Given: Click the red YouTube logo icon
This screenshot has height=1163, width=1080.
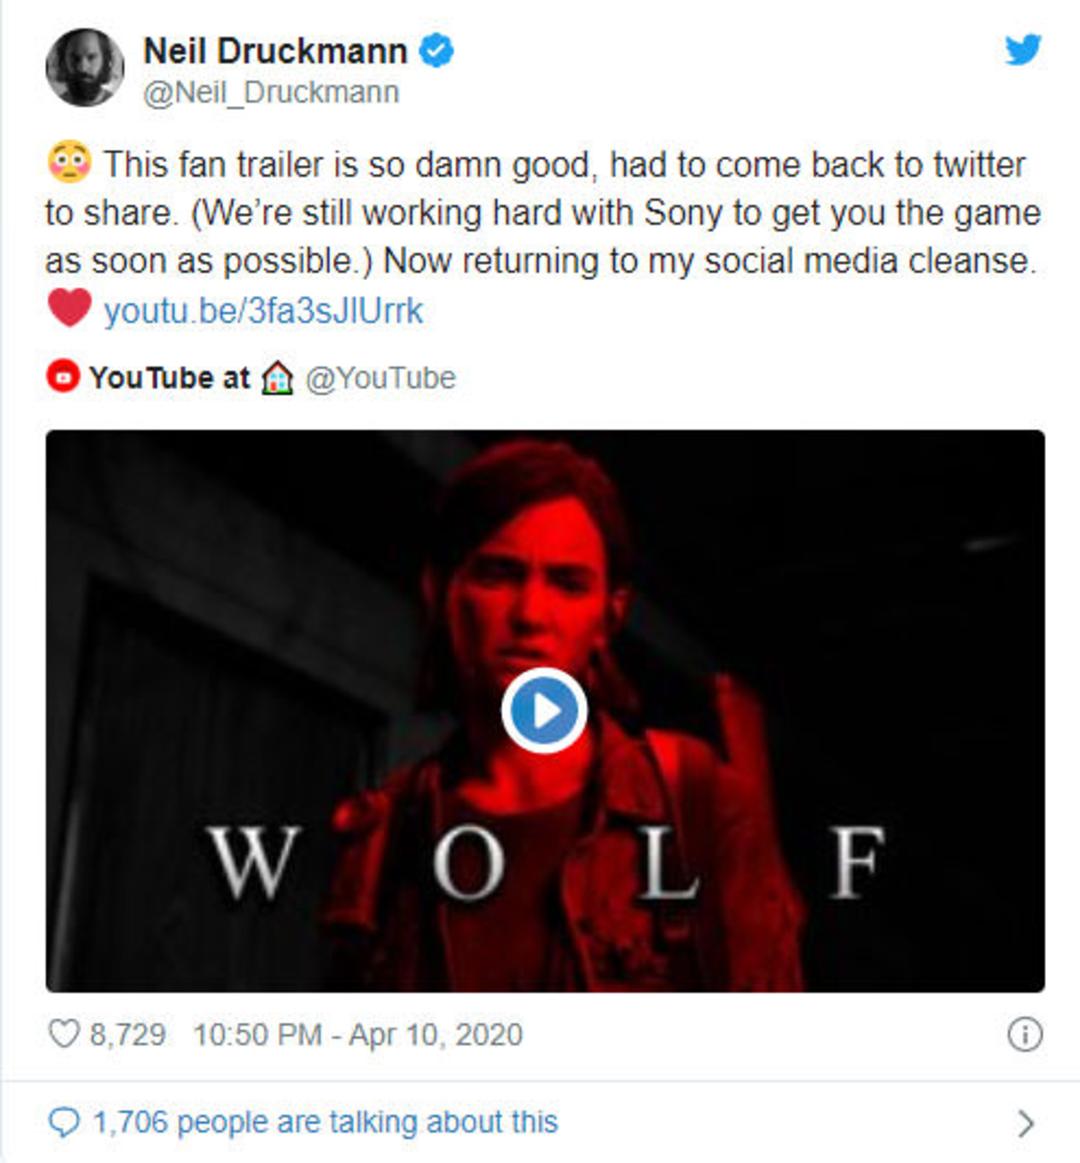Looking at the screenshot, I should pos(63,376).
